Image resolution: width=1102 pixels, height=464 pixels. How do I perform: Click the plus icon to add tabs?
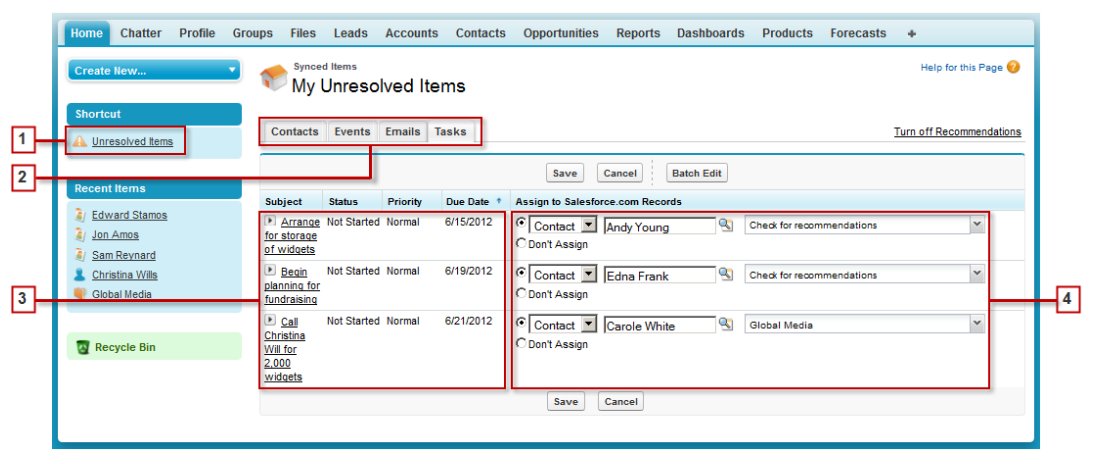(x=912, y=33)
